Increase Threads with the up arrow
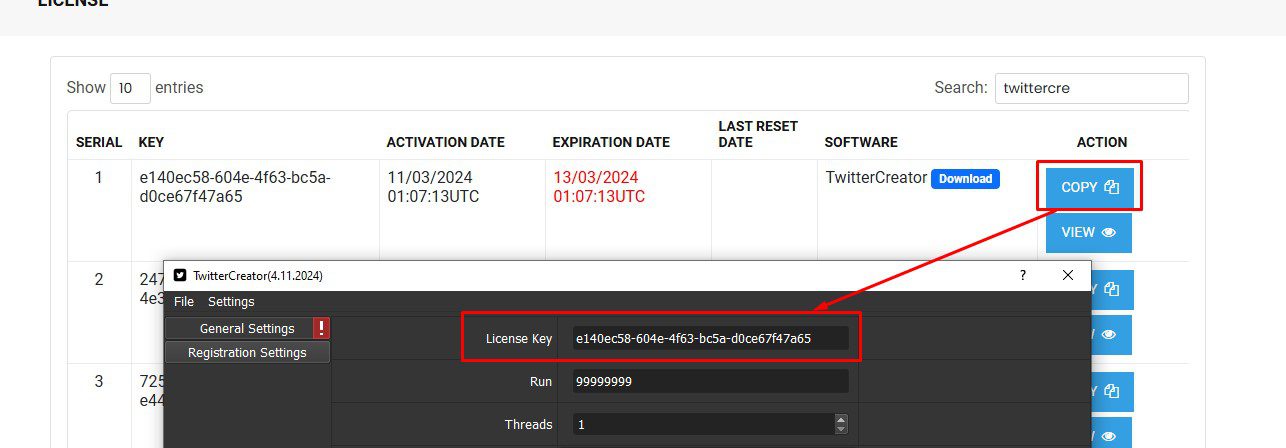Viewport: 1286px width, 448px height. pyautogui.click(x=841, y=419)
